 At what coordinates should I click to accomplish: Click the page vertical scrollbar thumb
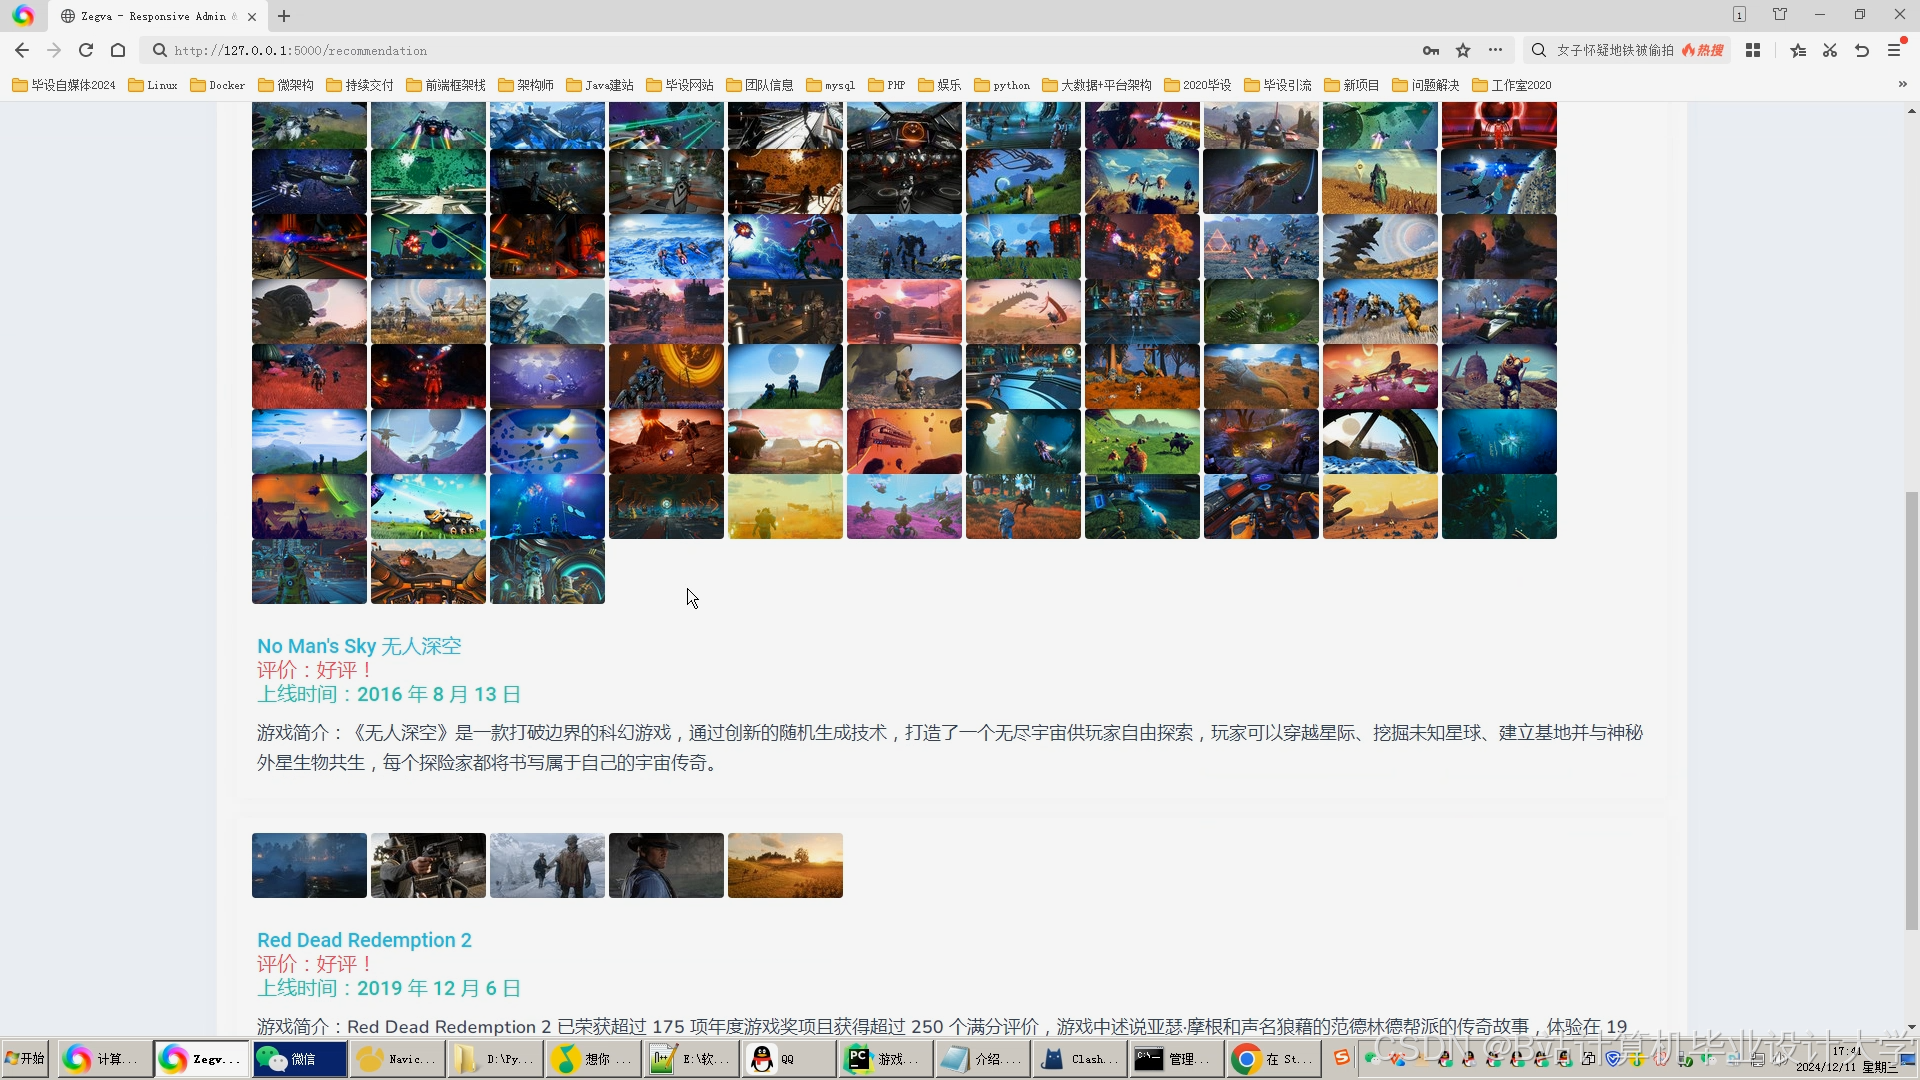point(1912,710)
